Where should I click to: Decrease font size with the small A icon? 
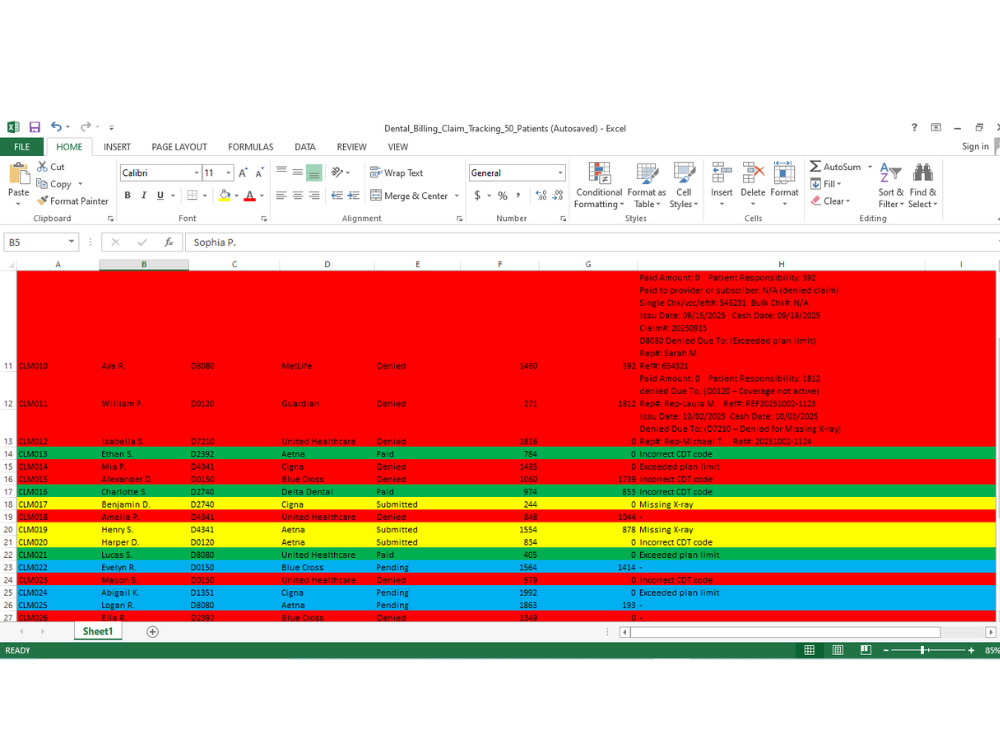tap(259, 173)
